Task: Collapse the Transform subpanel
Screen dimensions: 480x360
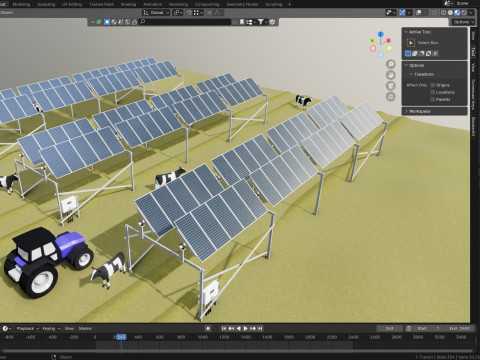Action: [x=411, y=74]
